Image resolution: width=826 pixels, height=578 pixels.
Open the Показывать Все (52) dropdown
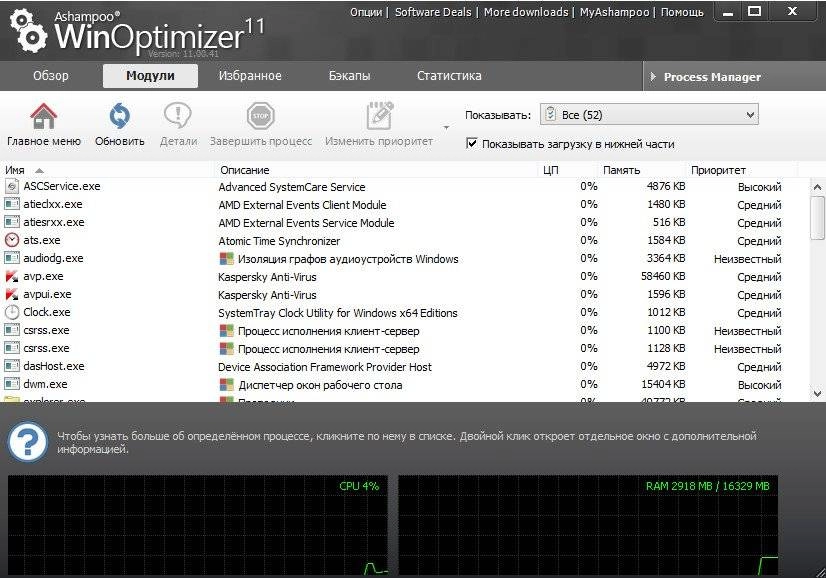click(649, 114)
